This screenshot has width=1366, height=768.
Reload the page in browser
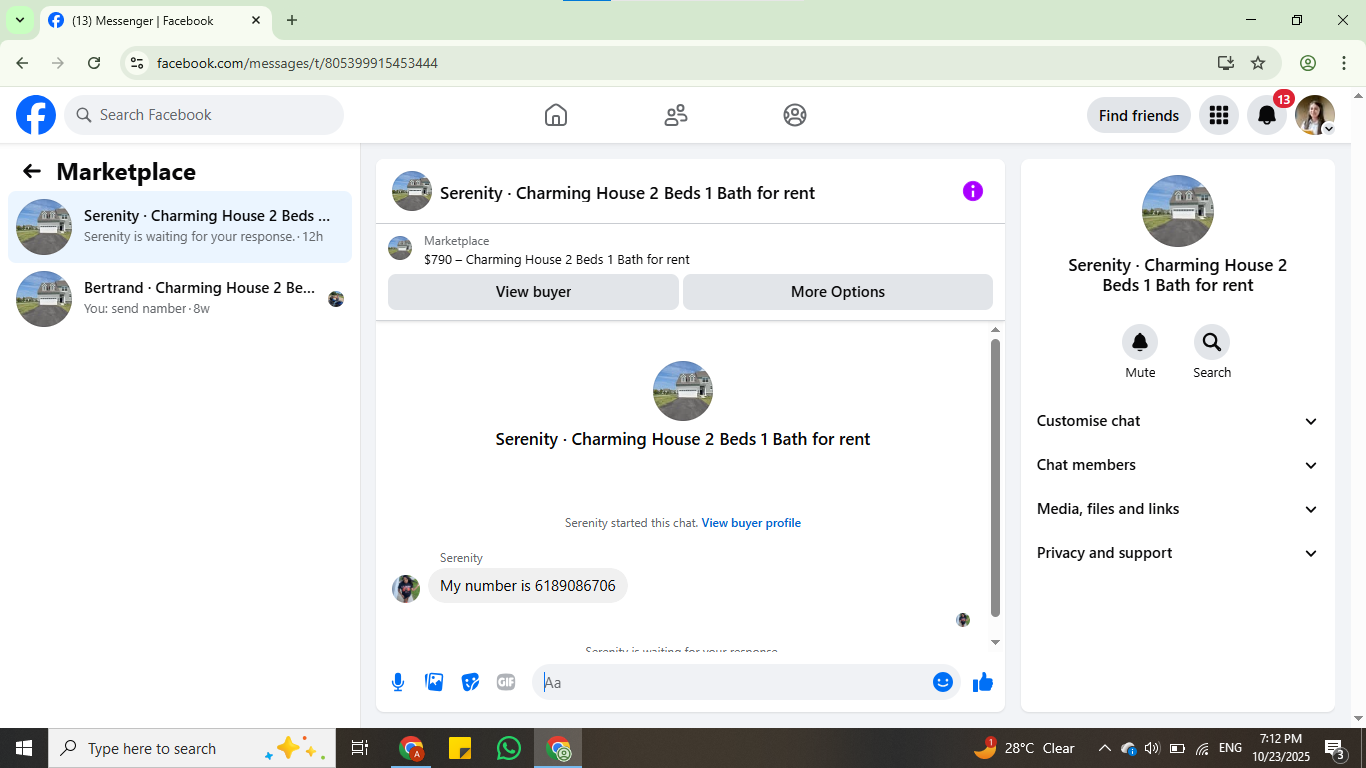[94, 63]
